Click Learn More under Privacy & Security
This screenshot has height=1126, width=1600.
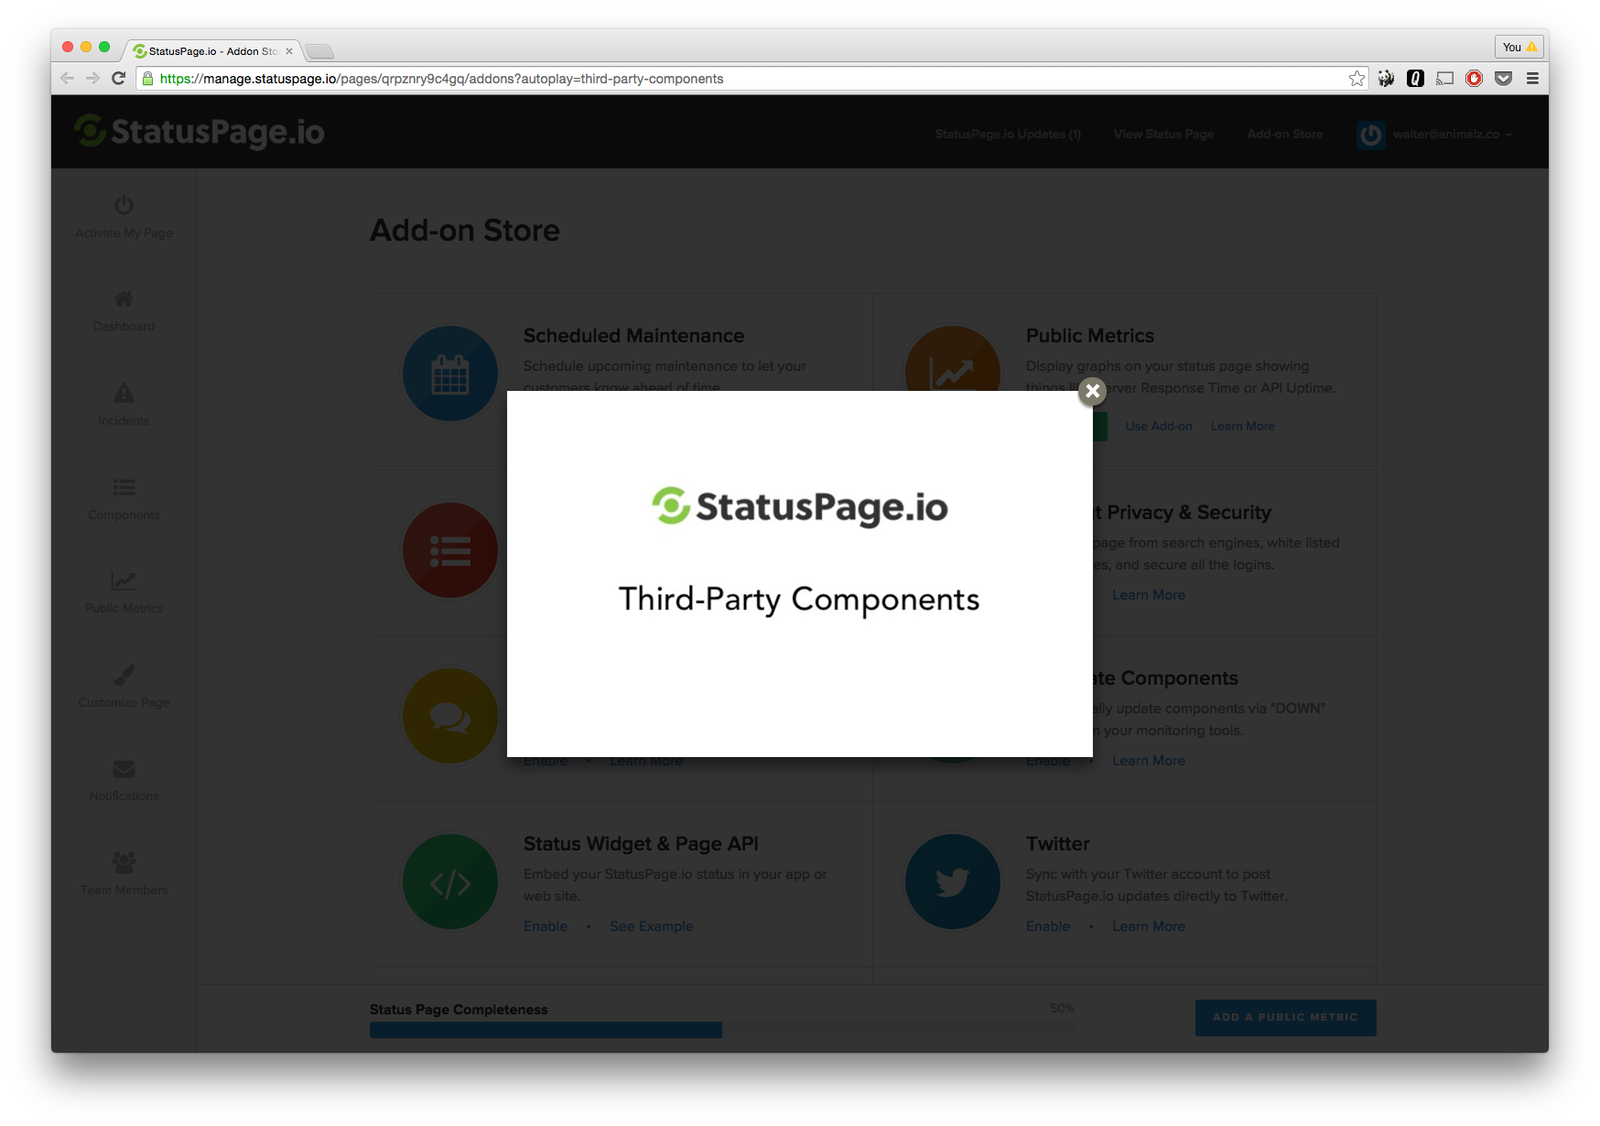[1149, 595]
